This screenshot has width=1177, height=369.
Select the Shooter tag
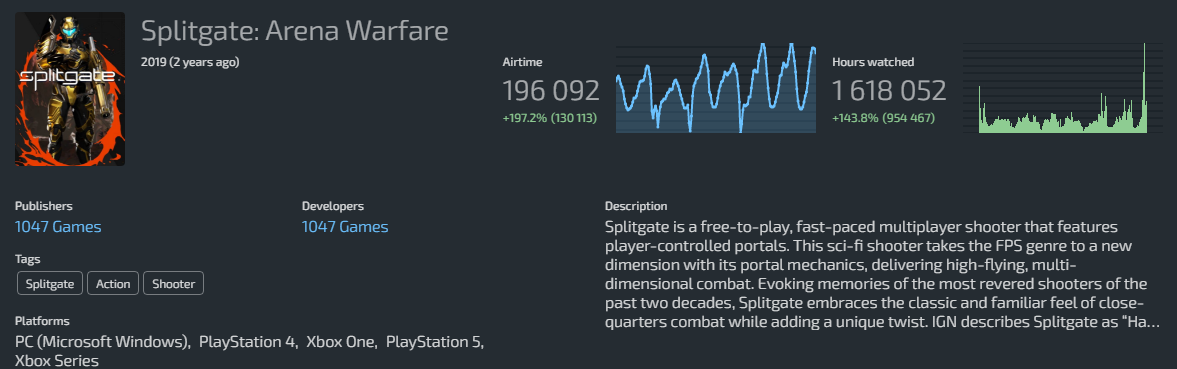173,284
